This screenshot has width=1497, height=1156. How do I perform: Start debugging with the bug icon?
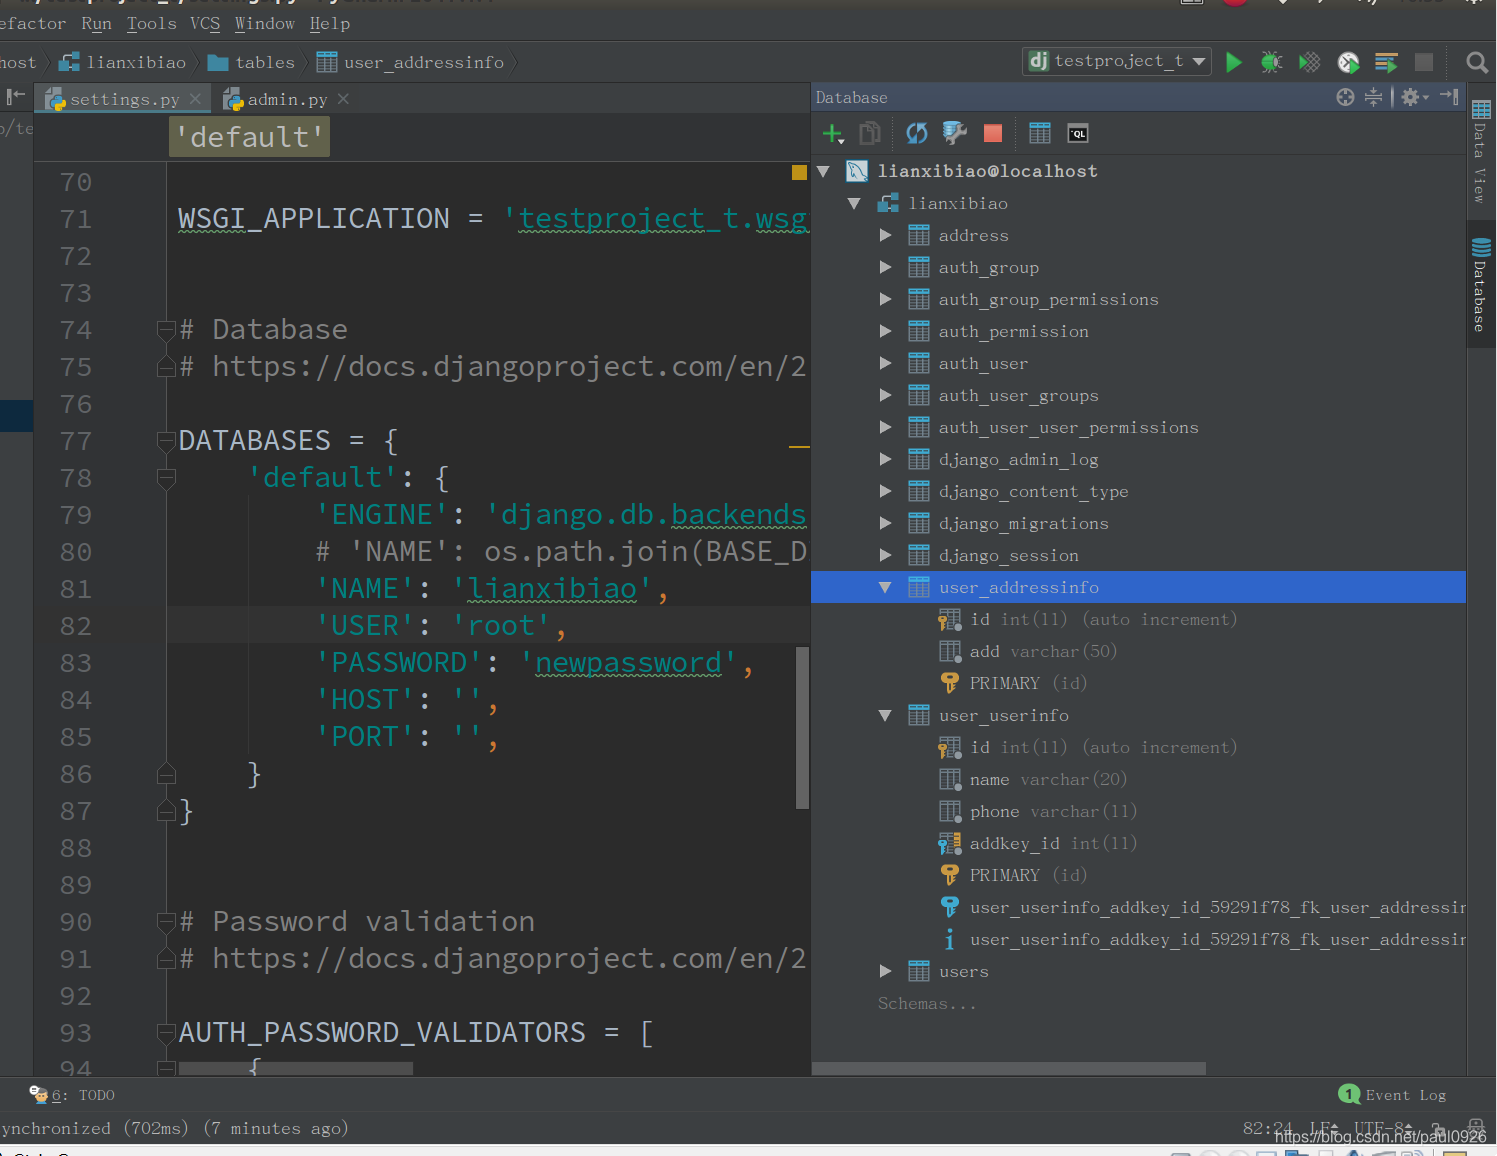pyautogui.click(x=1271, y=62)
